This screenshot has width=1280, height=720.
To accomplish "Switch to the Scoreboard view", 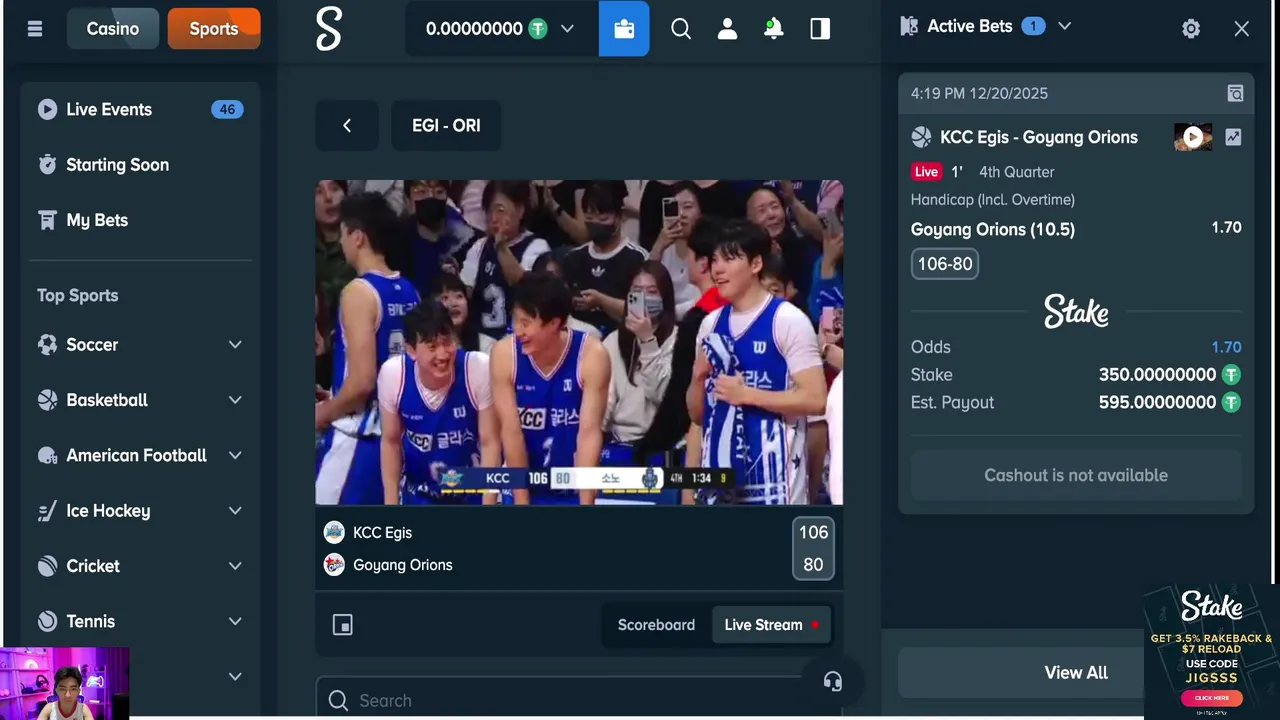I will click(656, 625).
